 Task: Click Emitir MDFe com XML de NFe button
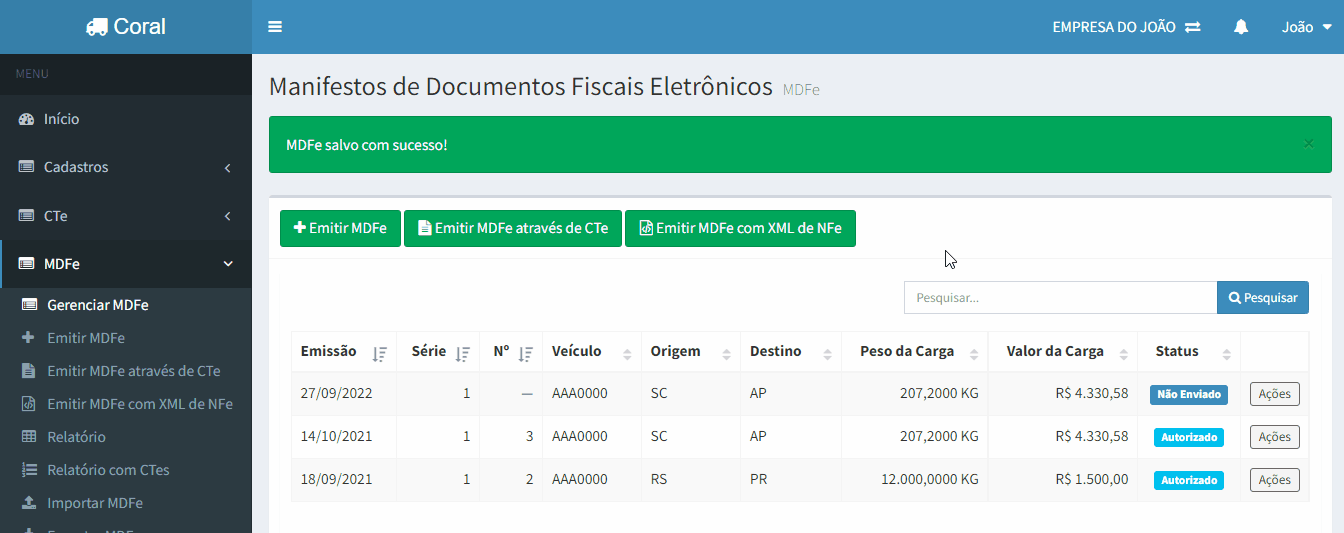point(740,228)
